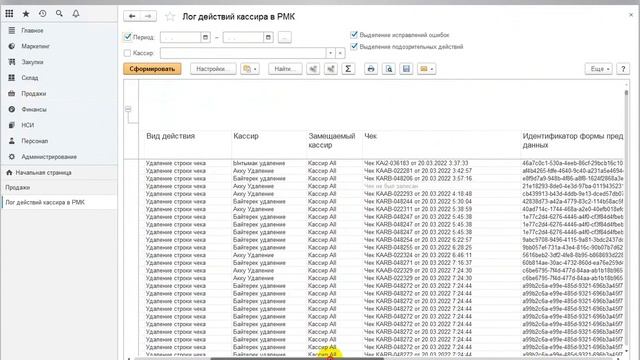Open the sections menu grid icon
This screenshot has width=640, height=360.
9,13
